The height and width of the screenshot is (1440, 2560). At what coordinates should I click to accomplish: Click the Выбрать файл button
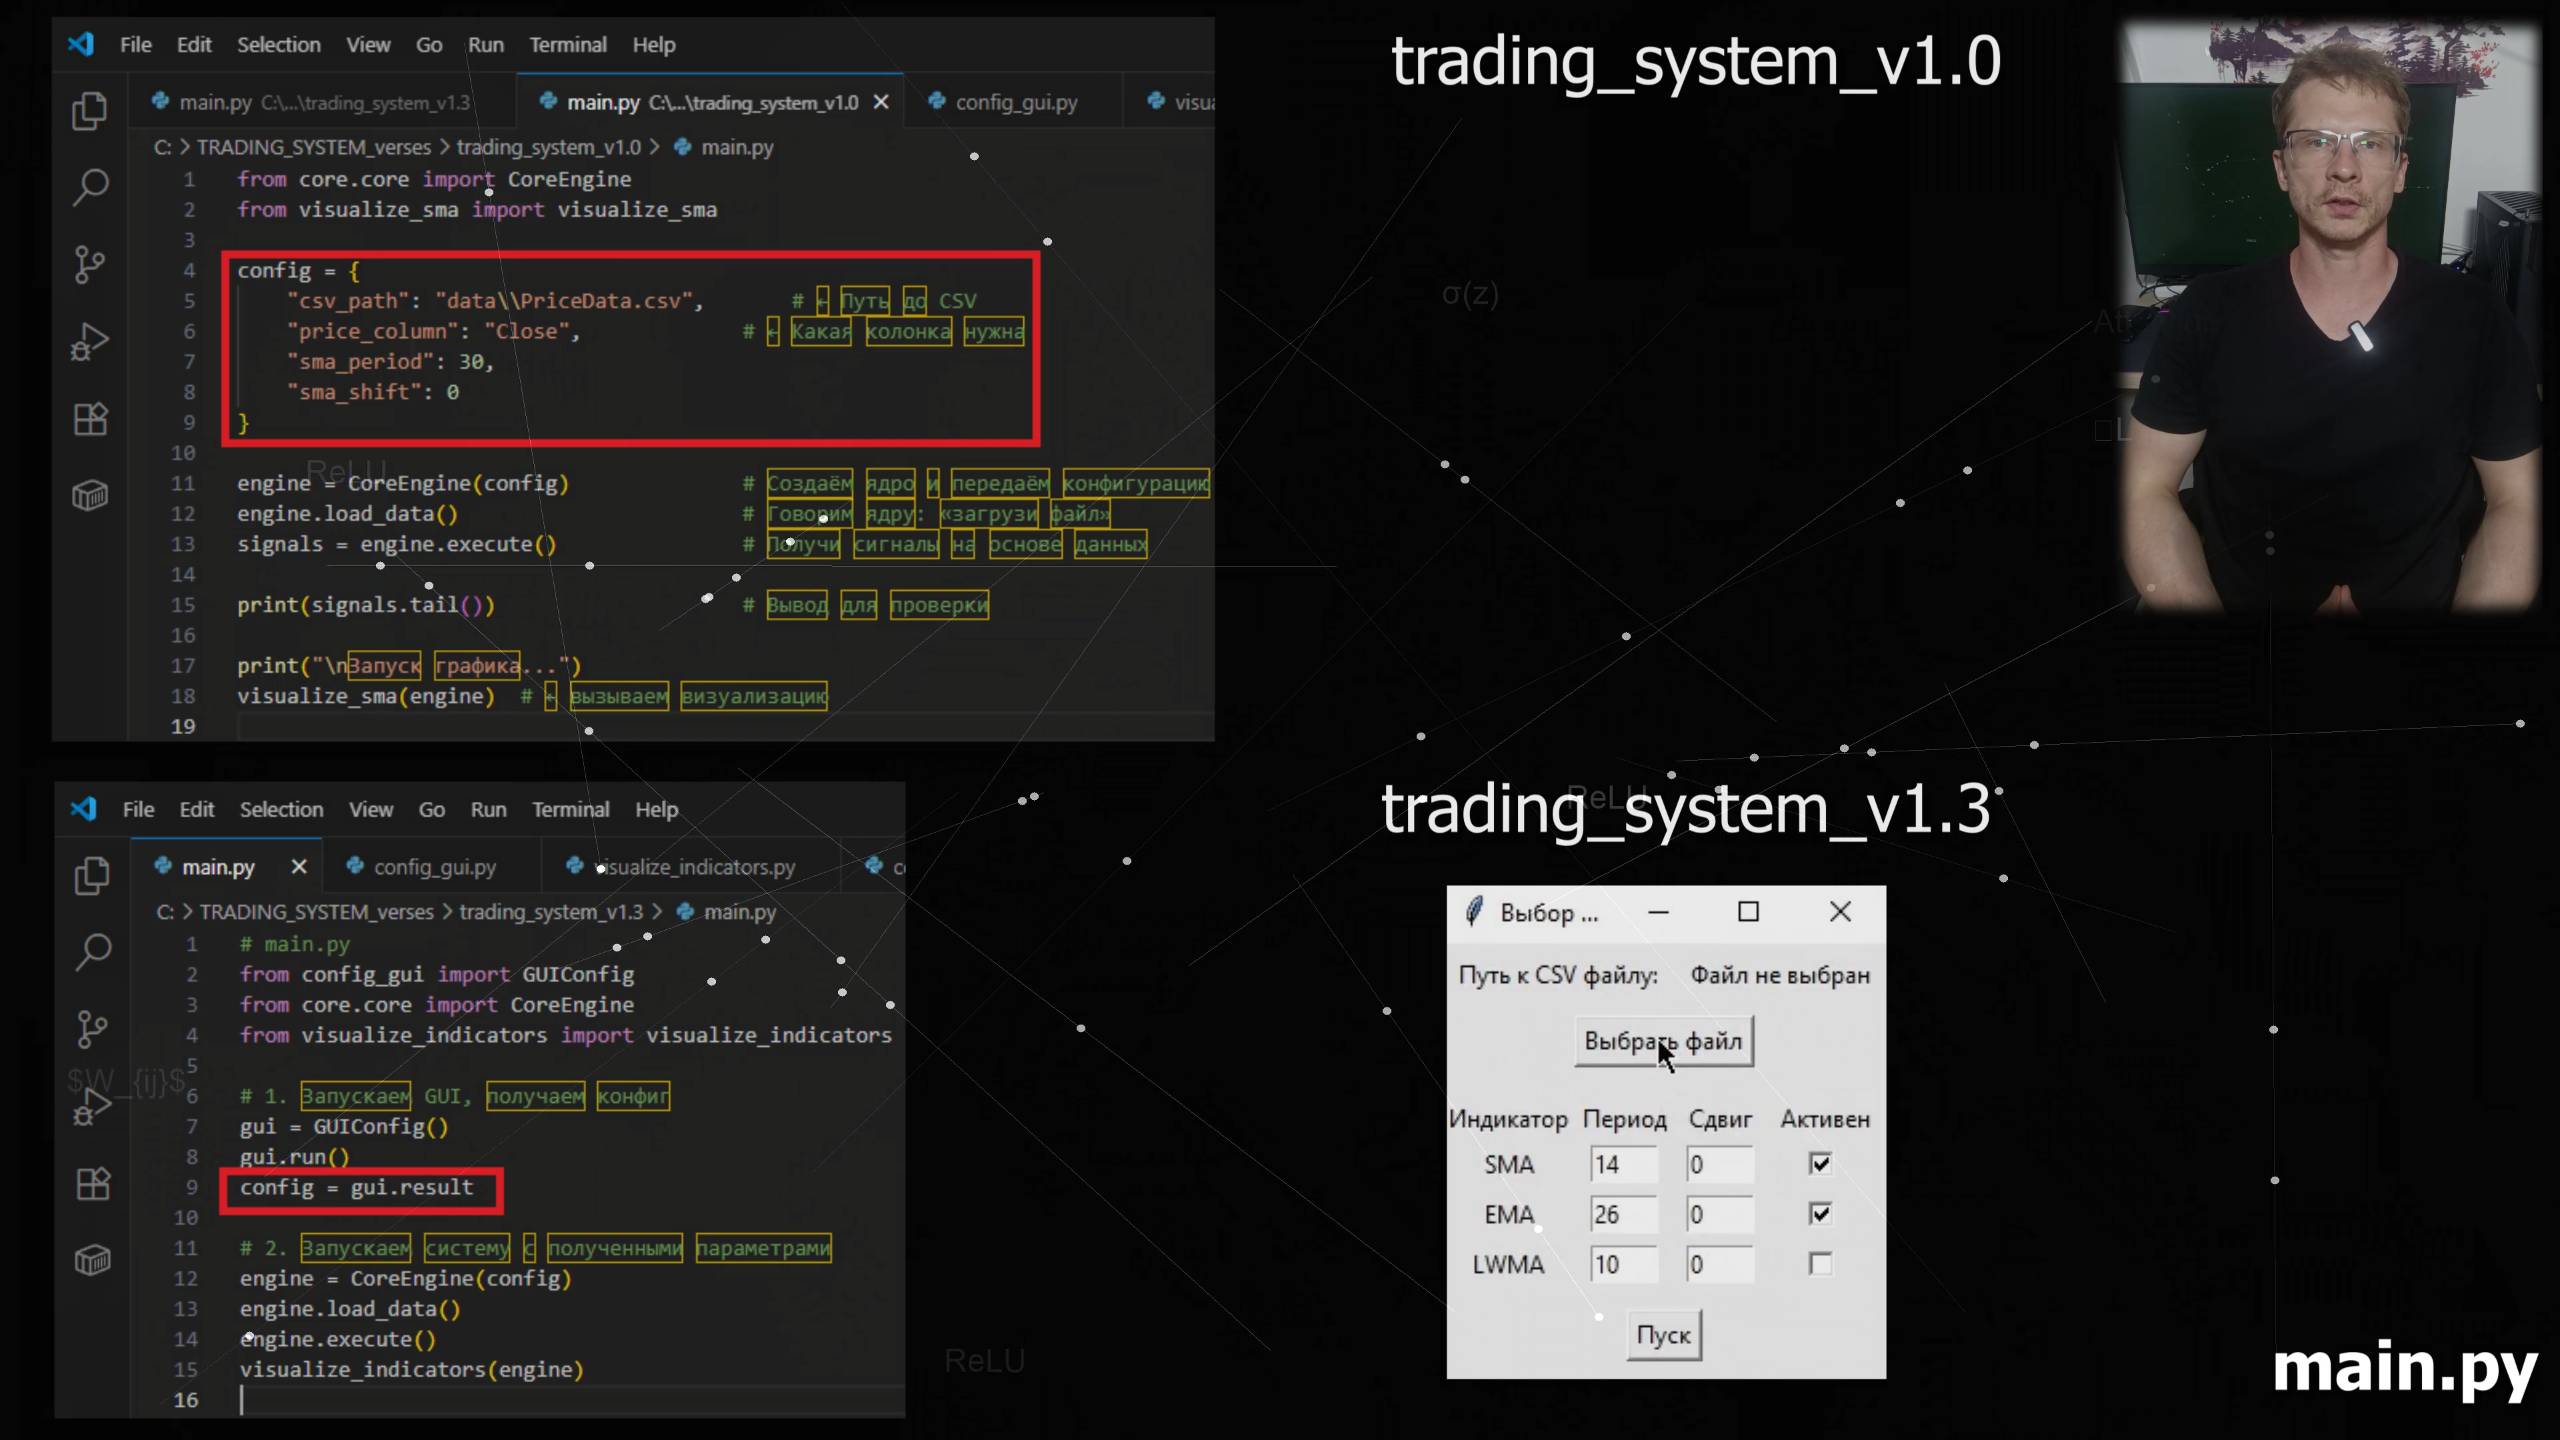(x=1663, y=1042)
